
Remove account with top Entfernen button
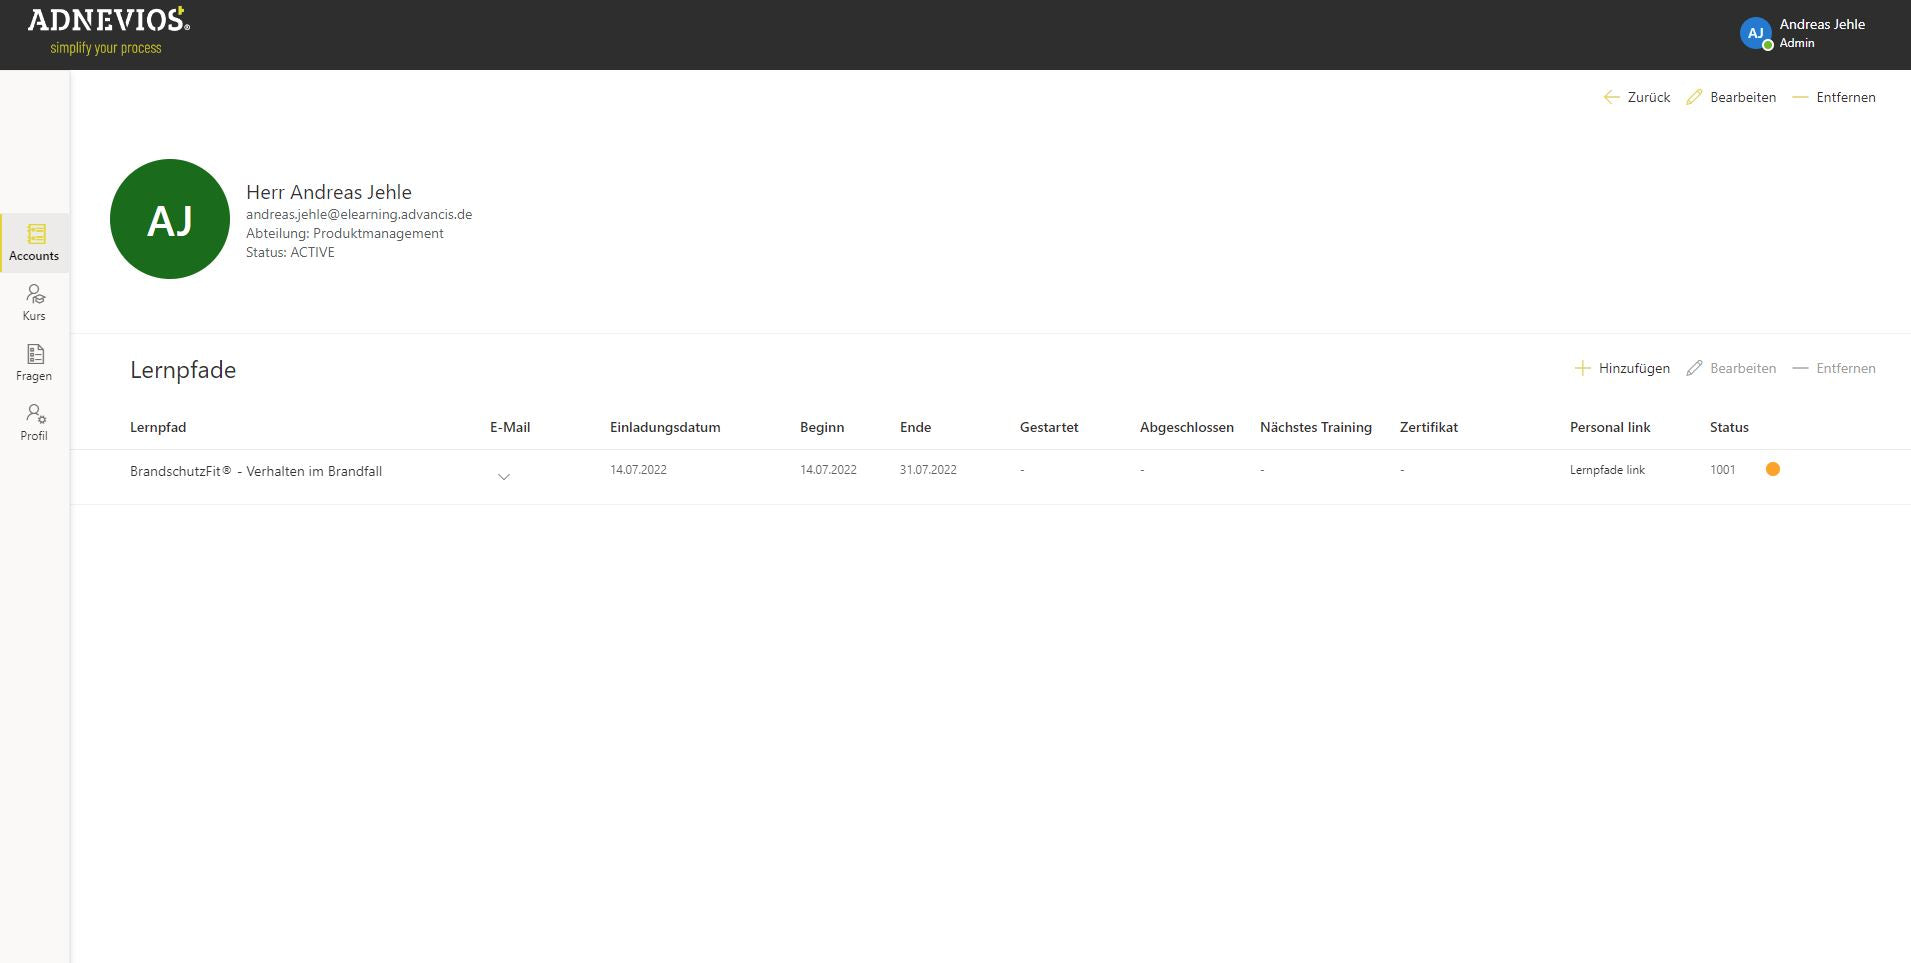click(1834, 97)
